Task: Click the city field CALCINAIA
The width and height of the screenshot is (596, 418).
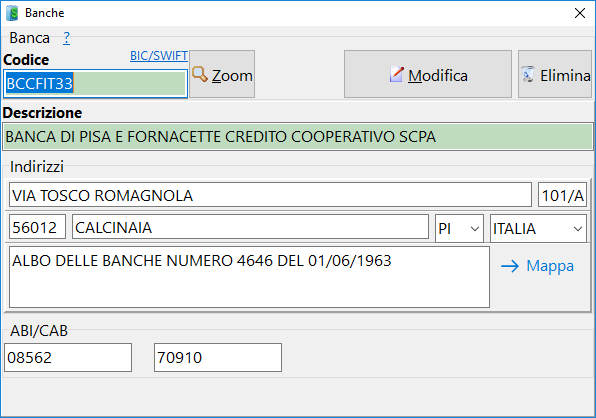Action: [x=250, y=227]
